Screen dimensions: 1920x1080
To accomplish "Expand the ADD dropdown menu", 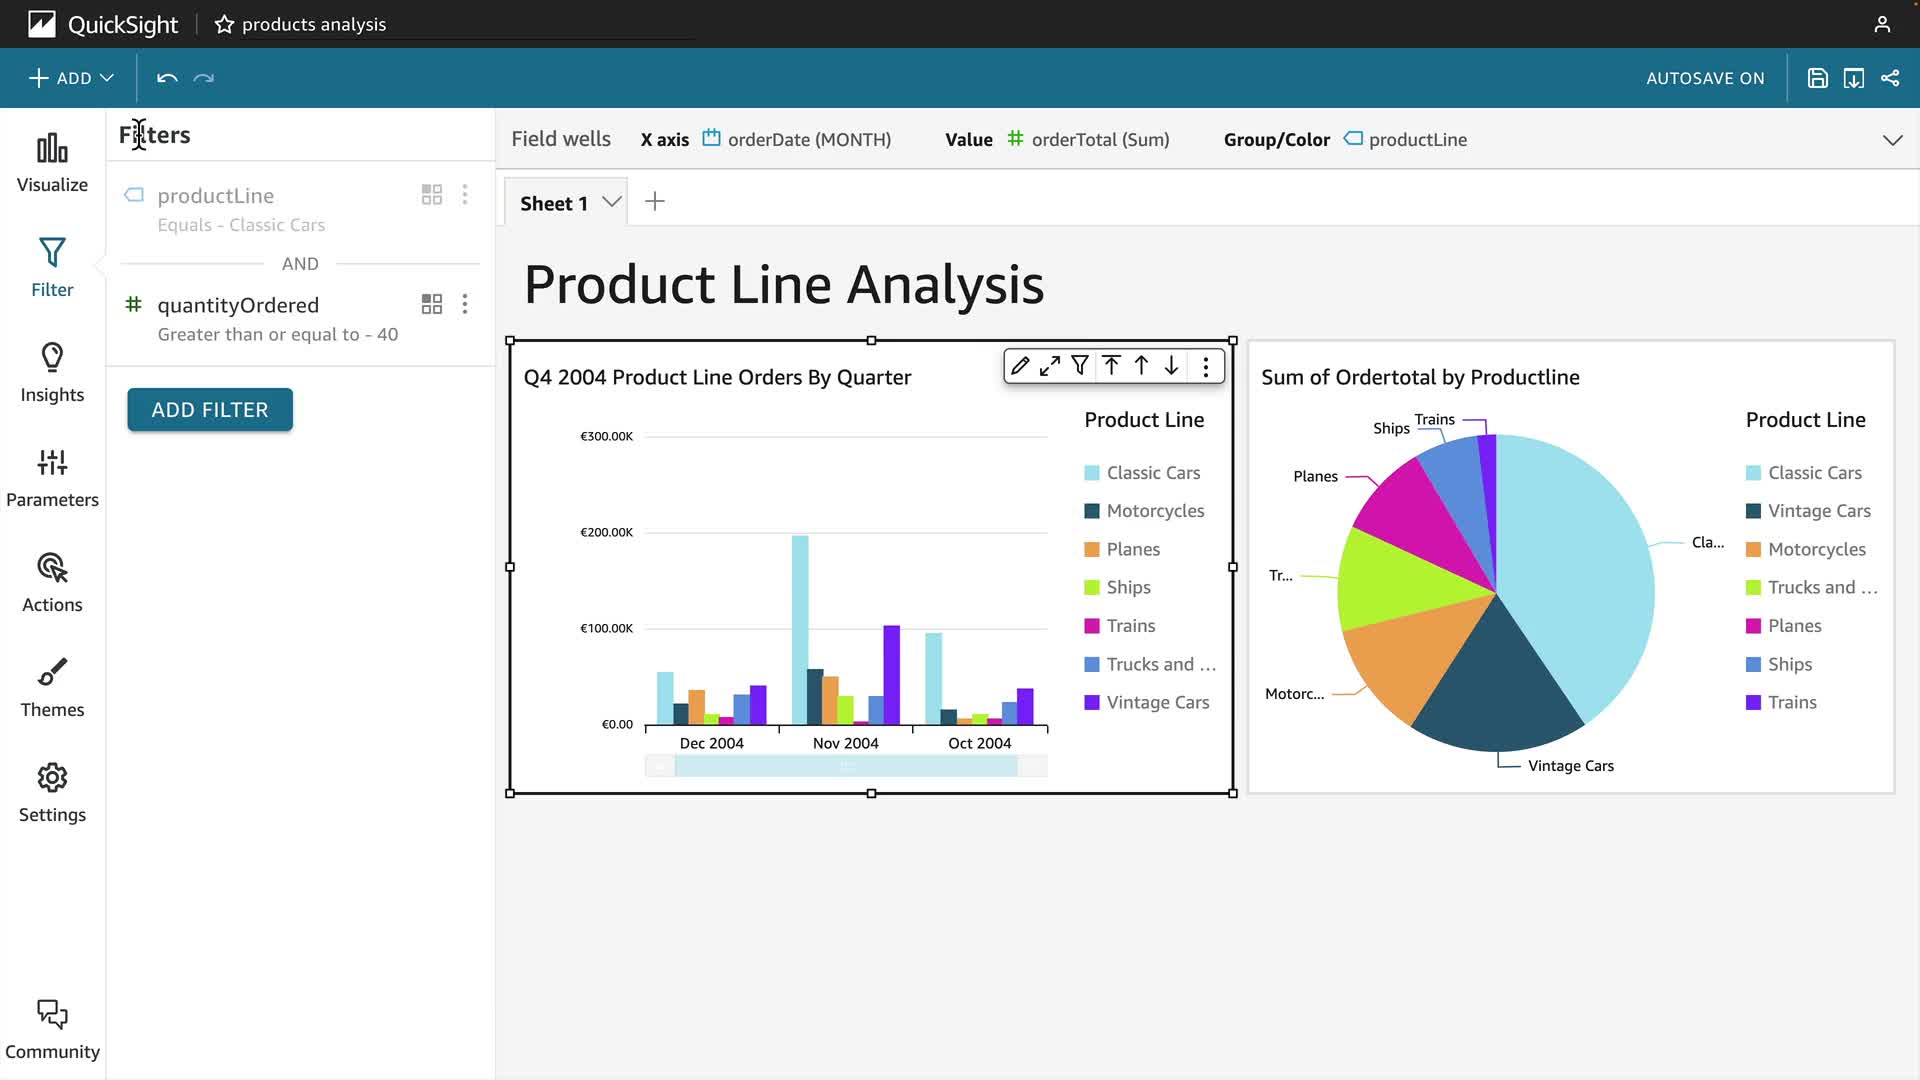I will pos(72,78).
